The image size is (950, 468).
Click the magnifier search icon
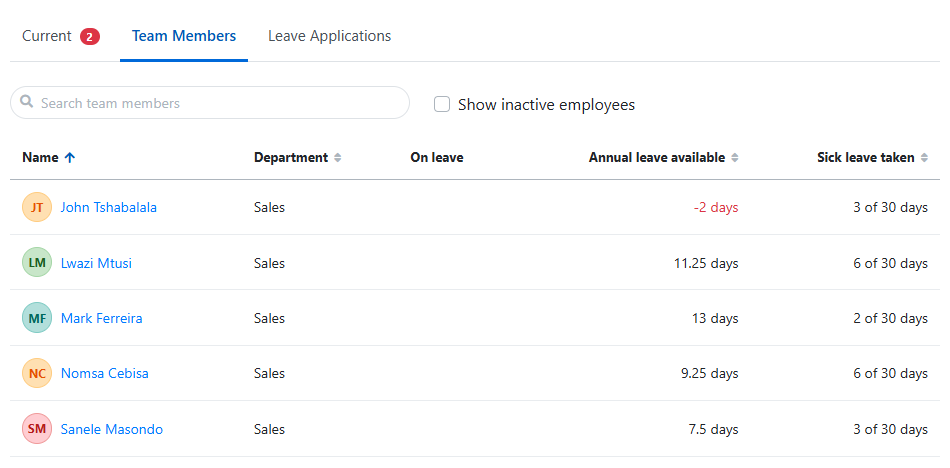(26, 102)
